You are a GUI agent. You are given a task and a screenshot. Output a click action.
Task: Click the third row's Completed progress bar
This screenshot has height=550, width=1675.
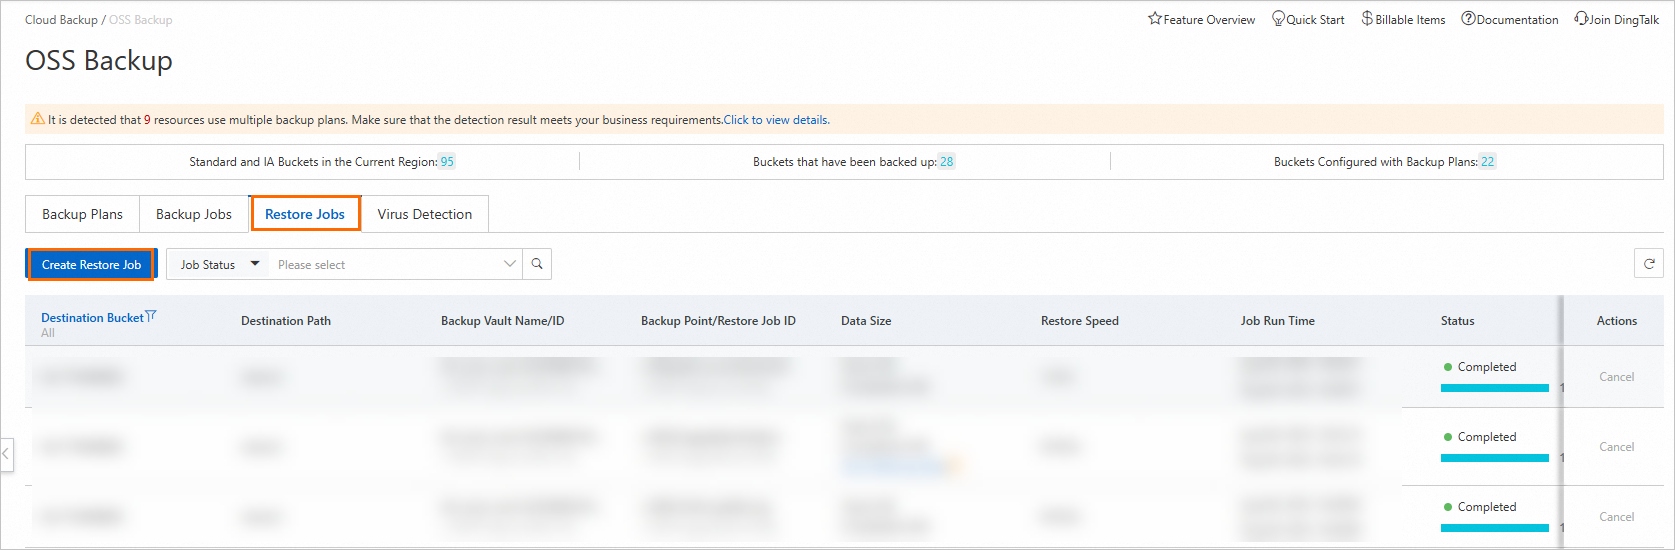point(1495,528)
